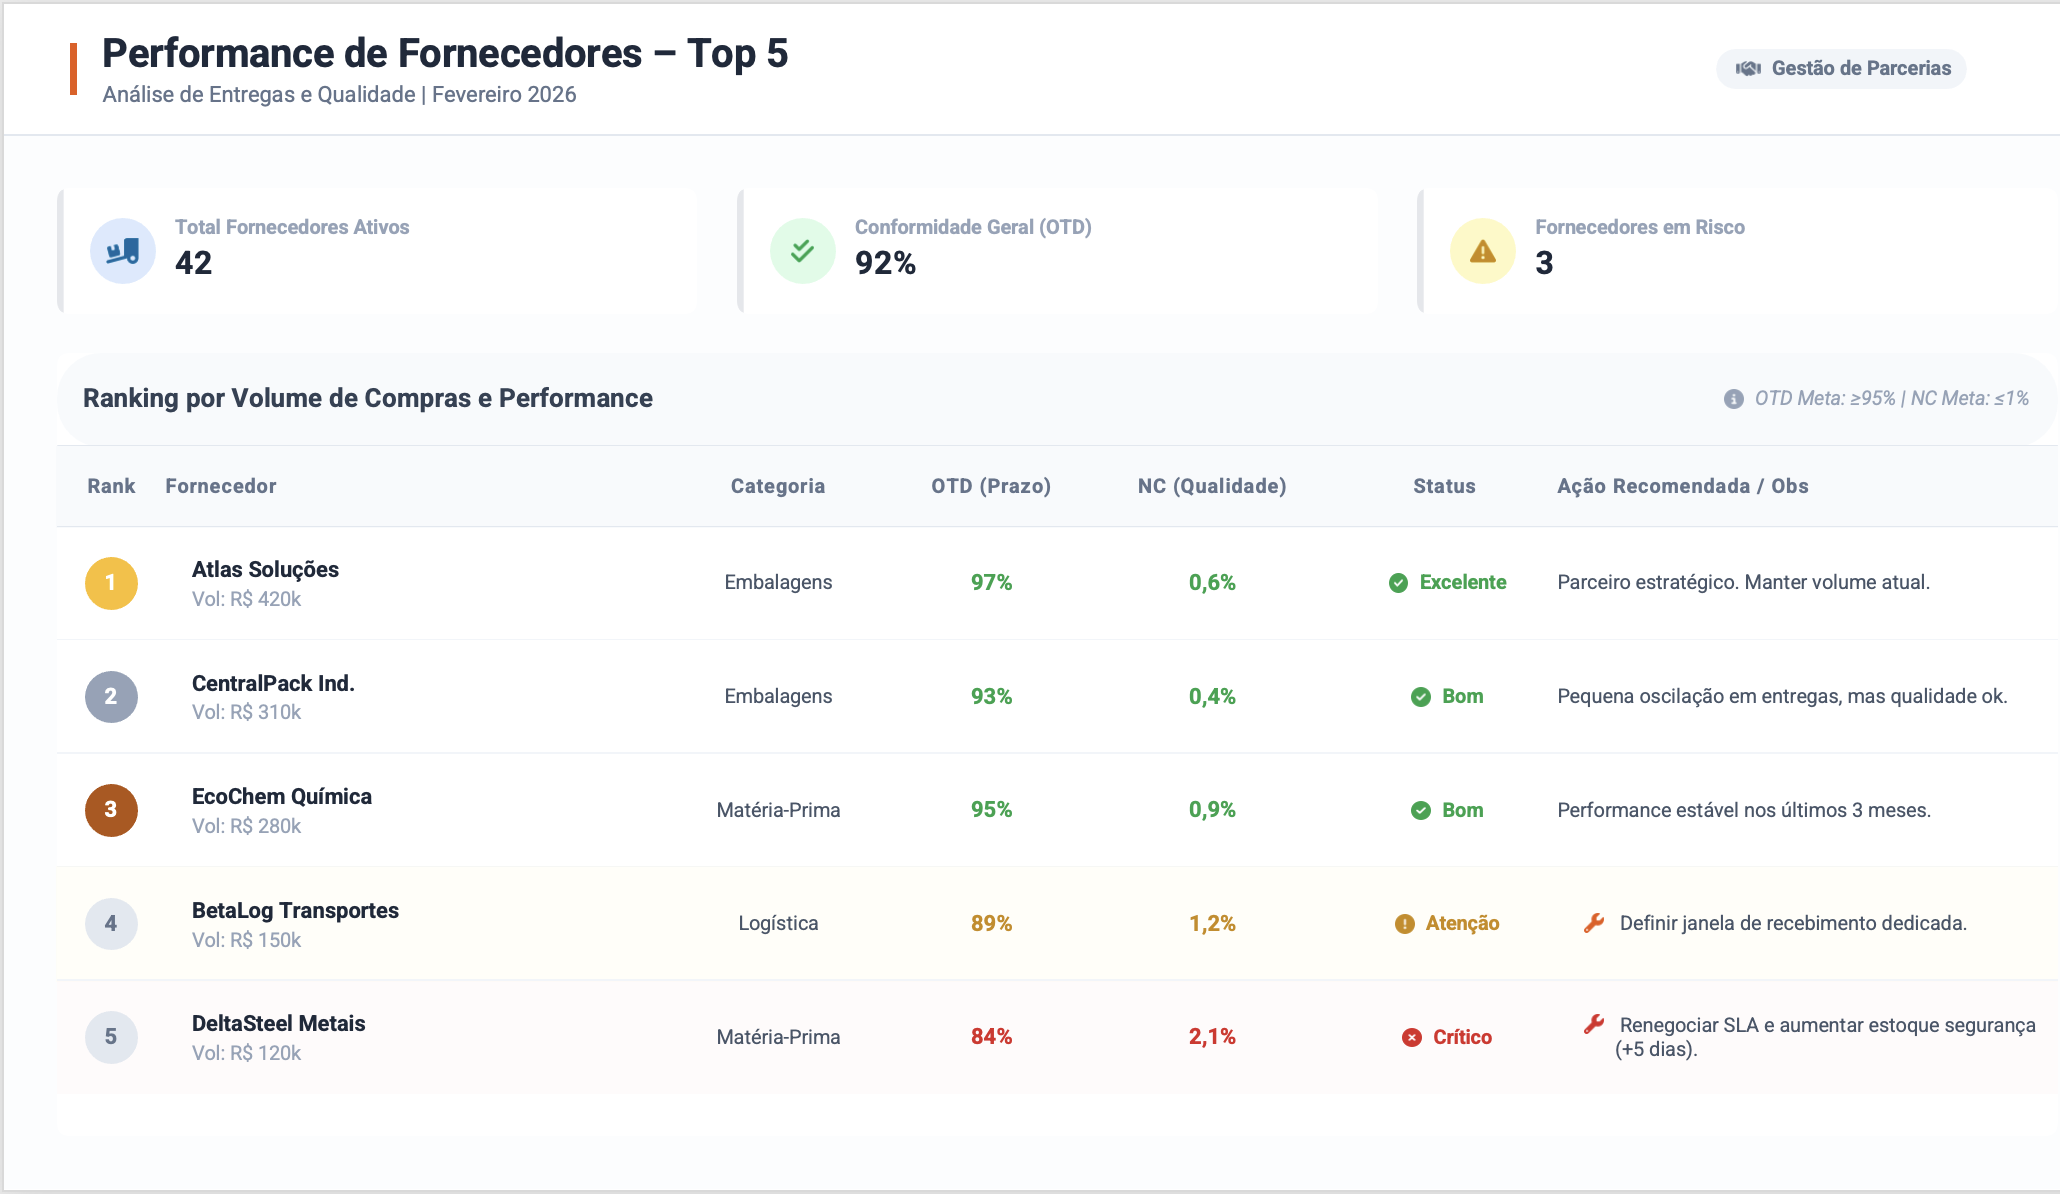Viewport: 2060px width, 1194px height.
Task: Sort by the OTD (Prazo) column header
Action: click(991, 486)
